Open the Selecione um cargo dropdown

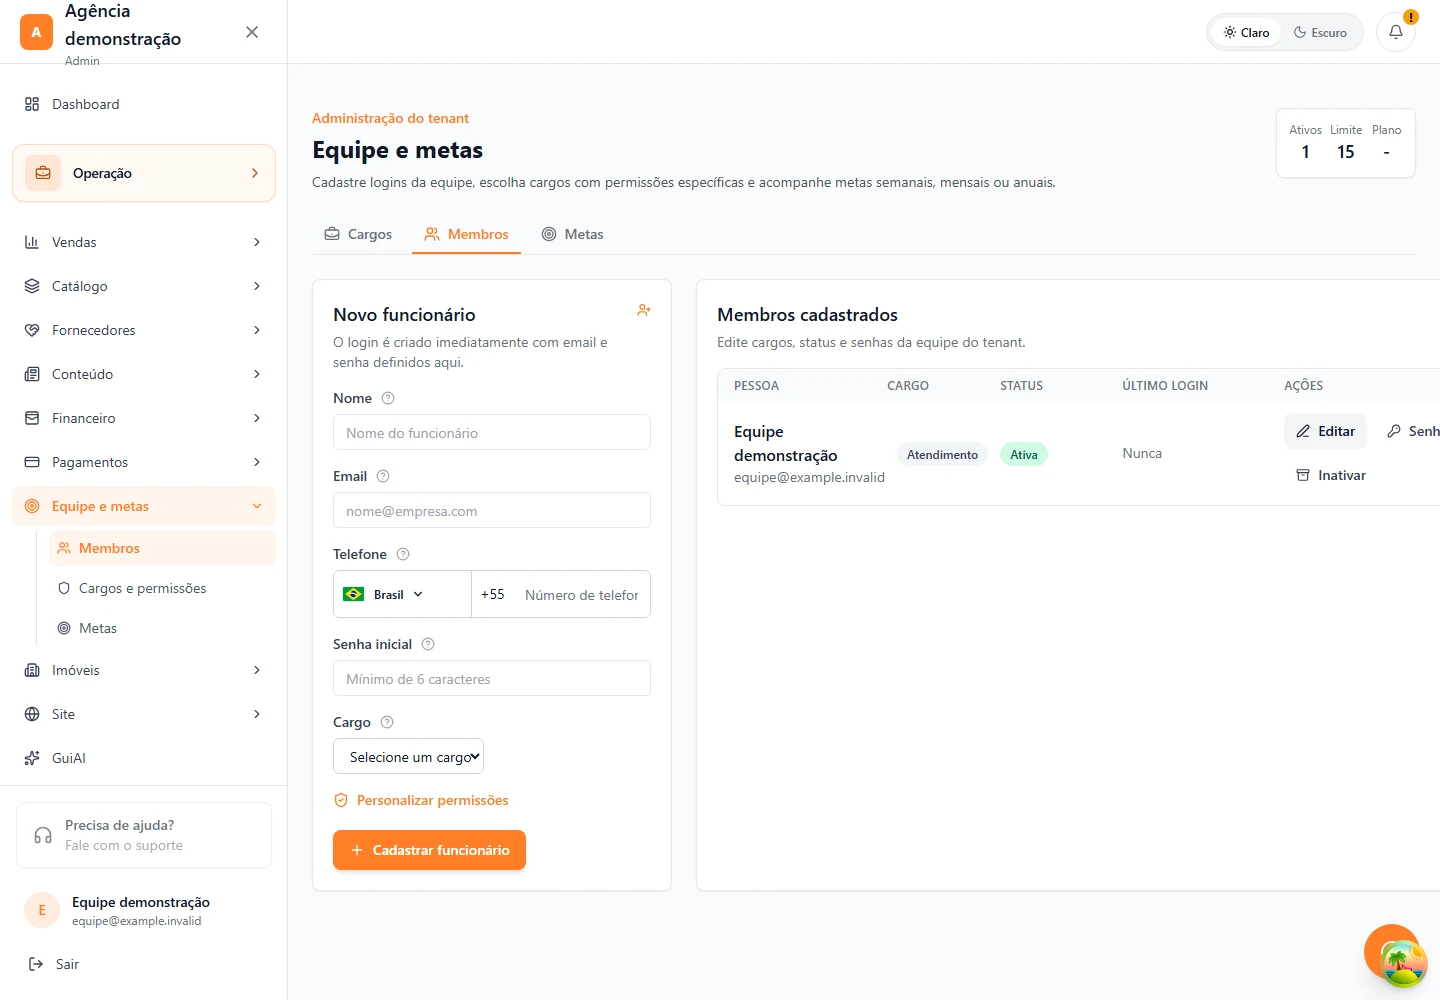coord(408,757)
